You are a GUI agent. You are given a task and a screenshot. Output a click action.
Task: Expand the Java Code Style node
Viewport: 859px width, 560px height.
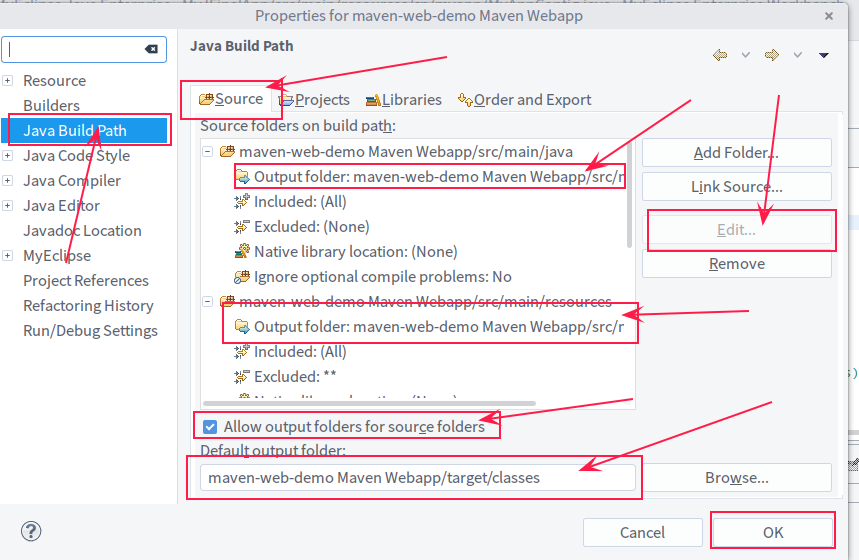click(x=8, y=156)
